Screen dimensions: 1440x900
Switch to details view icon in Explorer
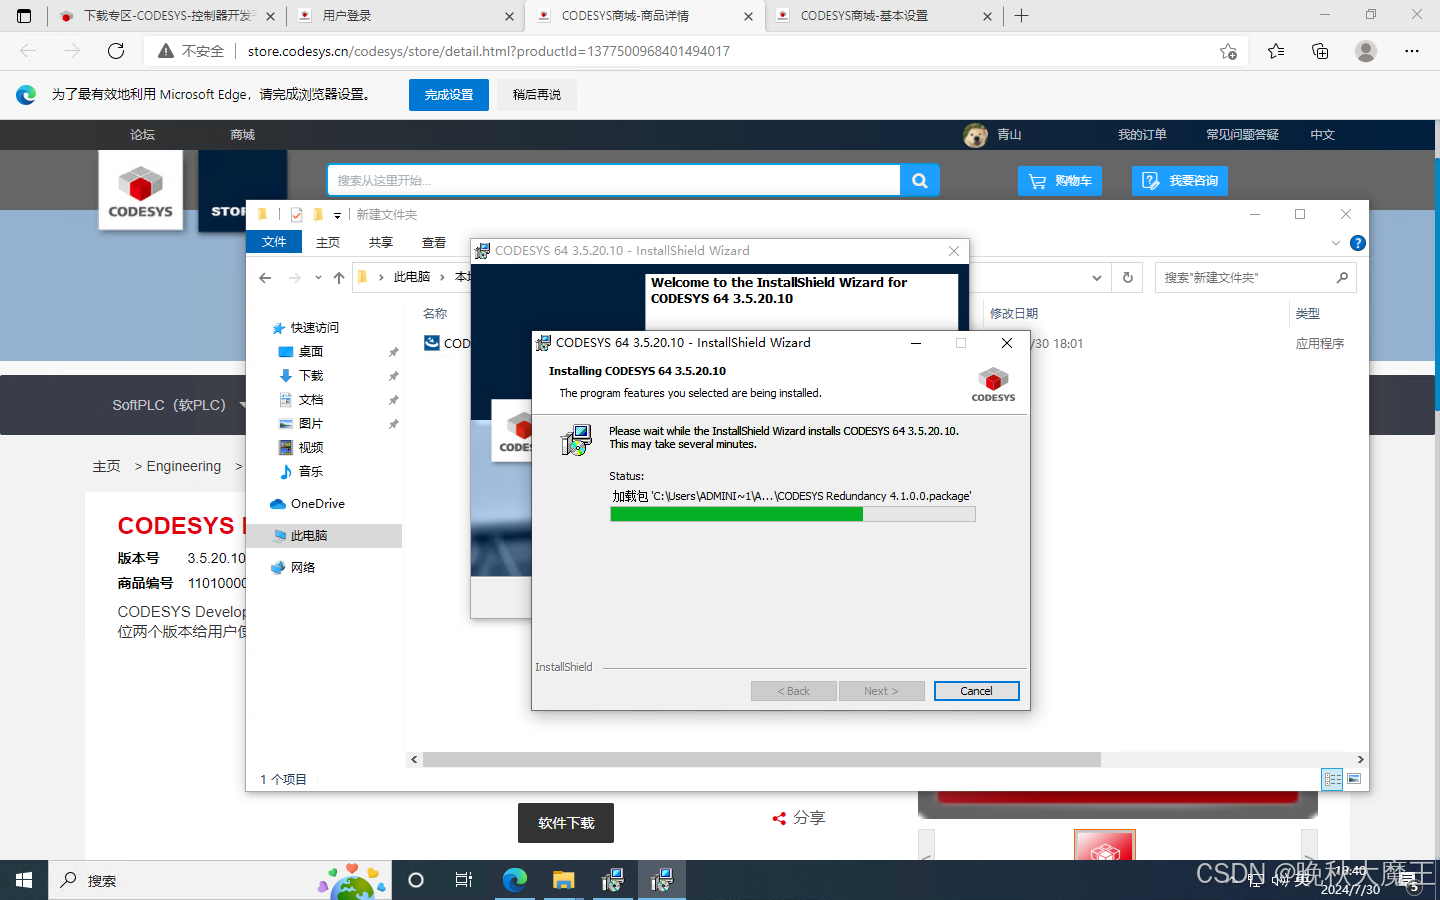[1332, 779]
